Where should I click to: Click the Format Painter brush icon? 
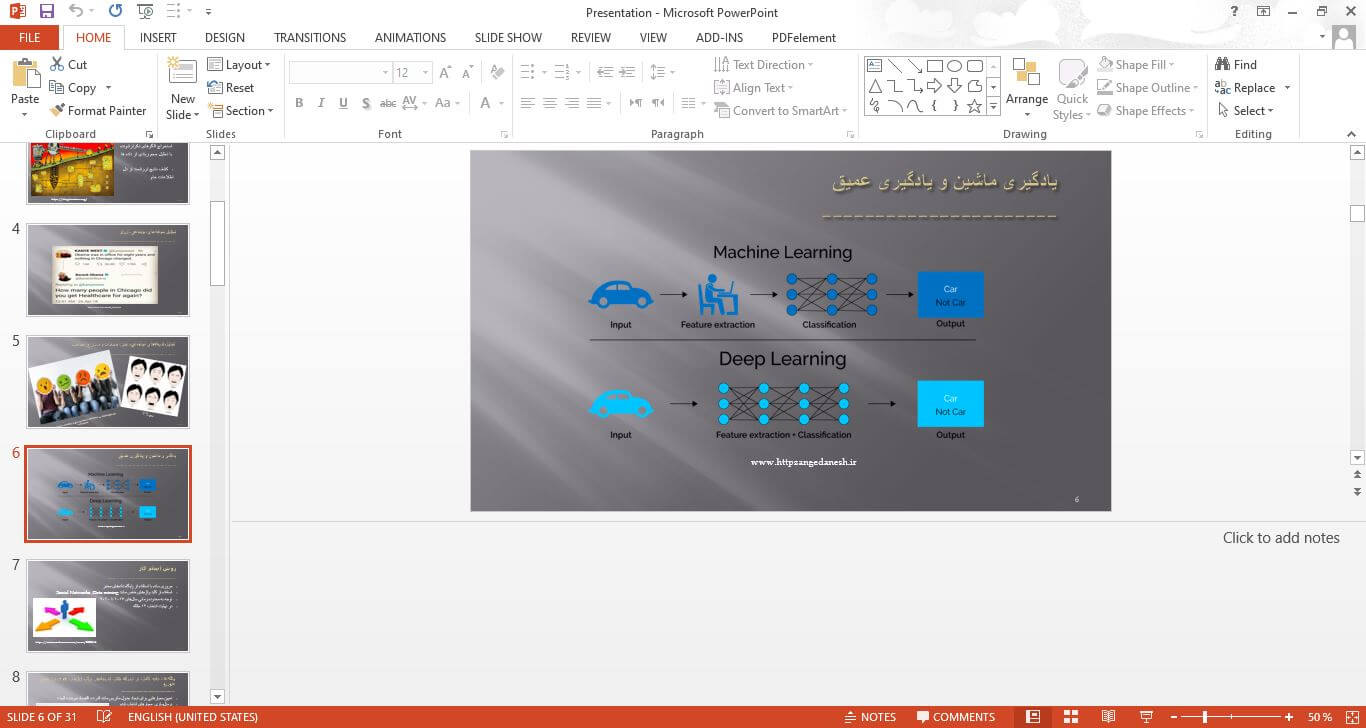coord(58,111)
